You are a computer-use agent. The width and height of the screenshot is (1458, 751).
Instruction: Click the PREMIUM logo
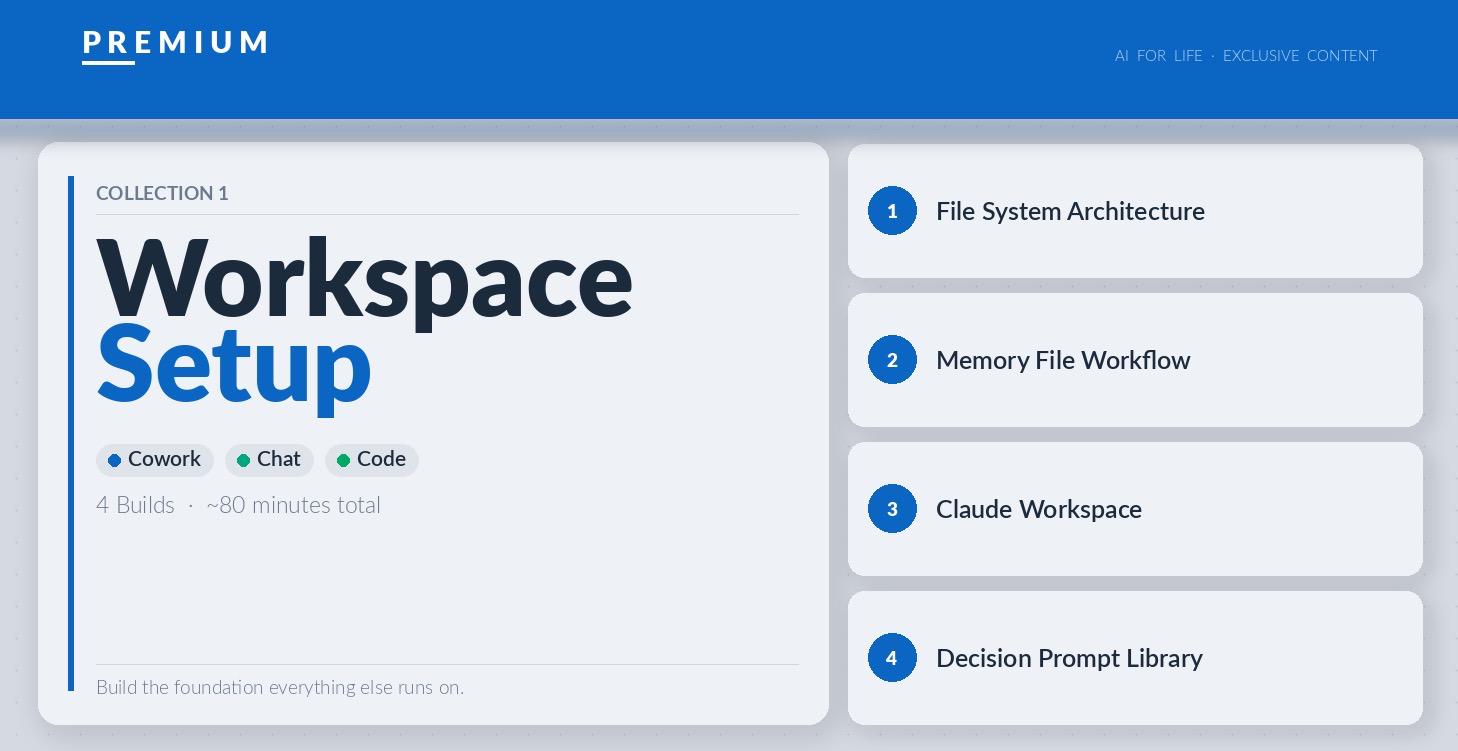(174, 44)
